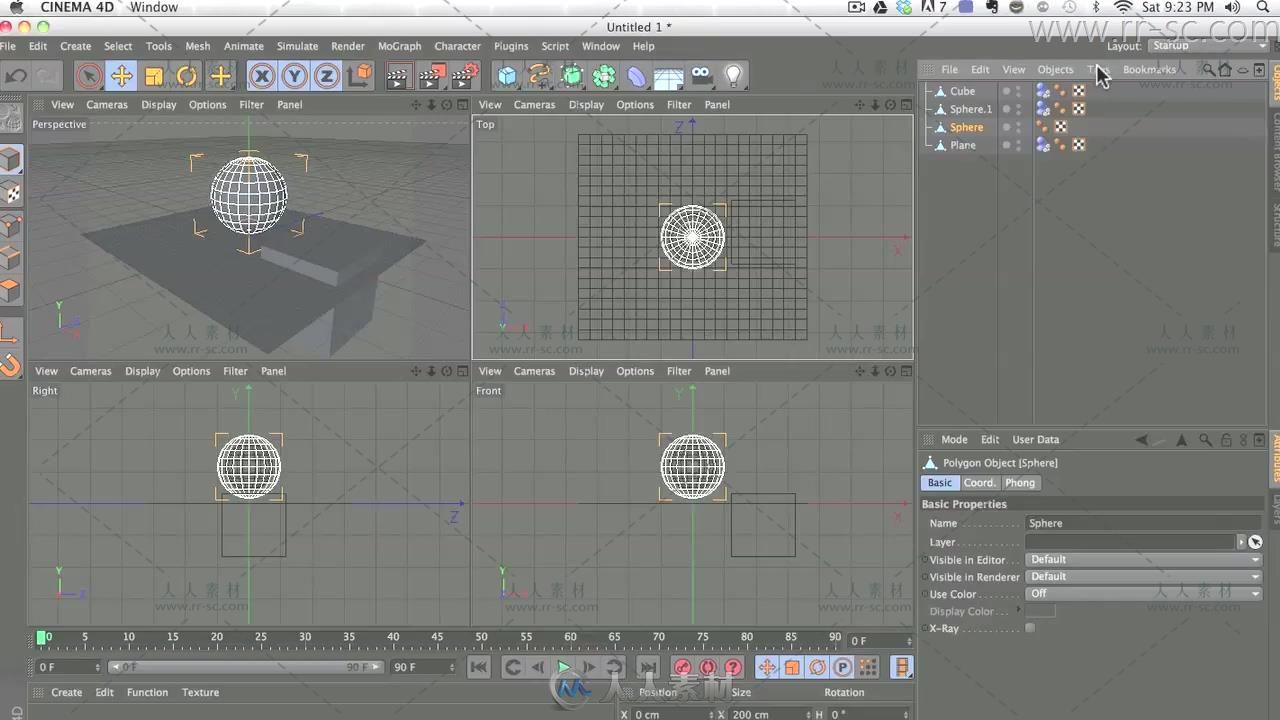Select the Live Selection arrow tool
This screenshot has height=720, width=1280.
[89, 76]
